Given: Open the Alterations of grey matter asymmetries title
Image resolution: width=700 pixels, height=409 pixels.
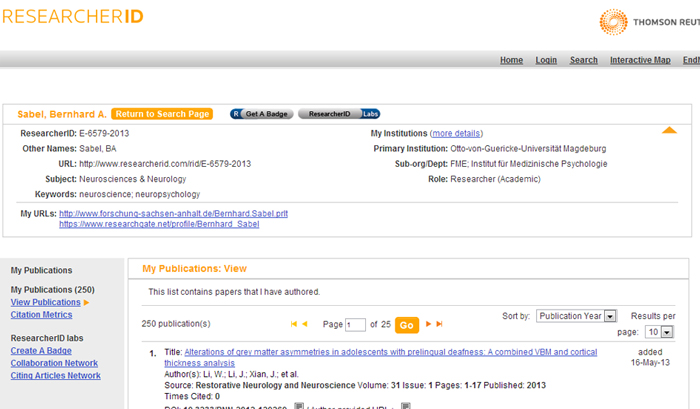Looking at the screenshot, I should 380,357.
